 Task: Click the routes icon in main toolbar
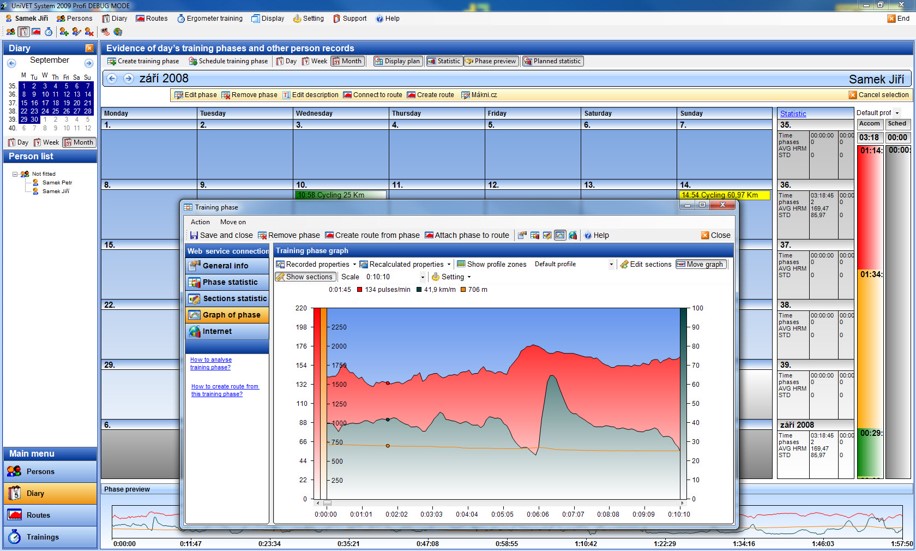tap(36, 32)
